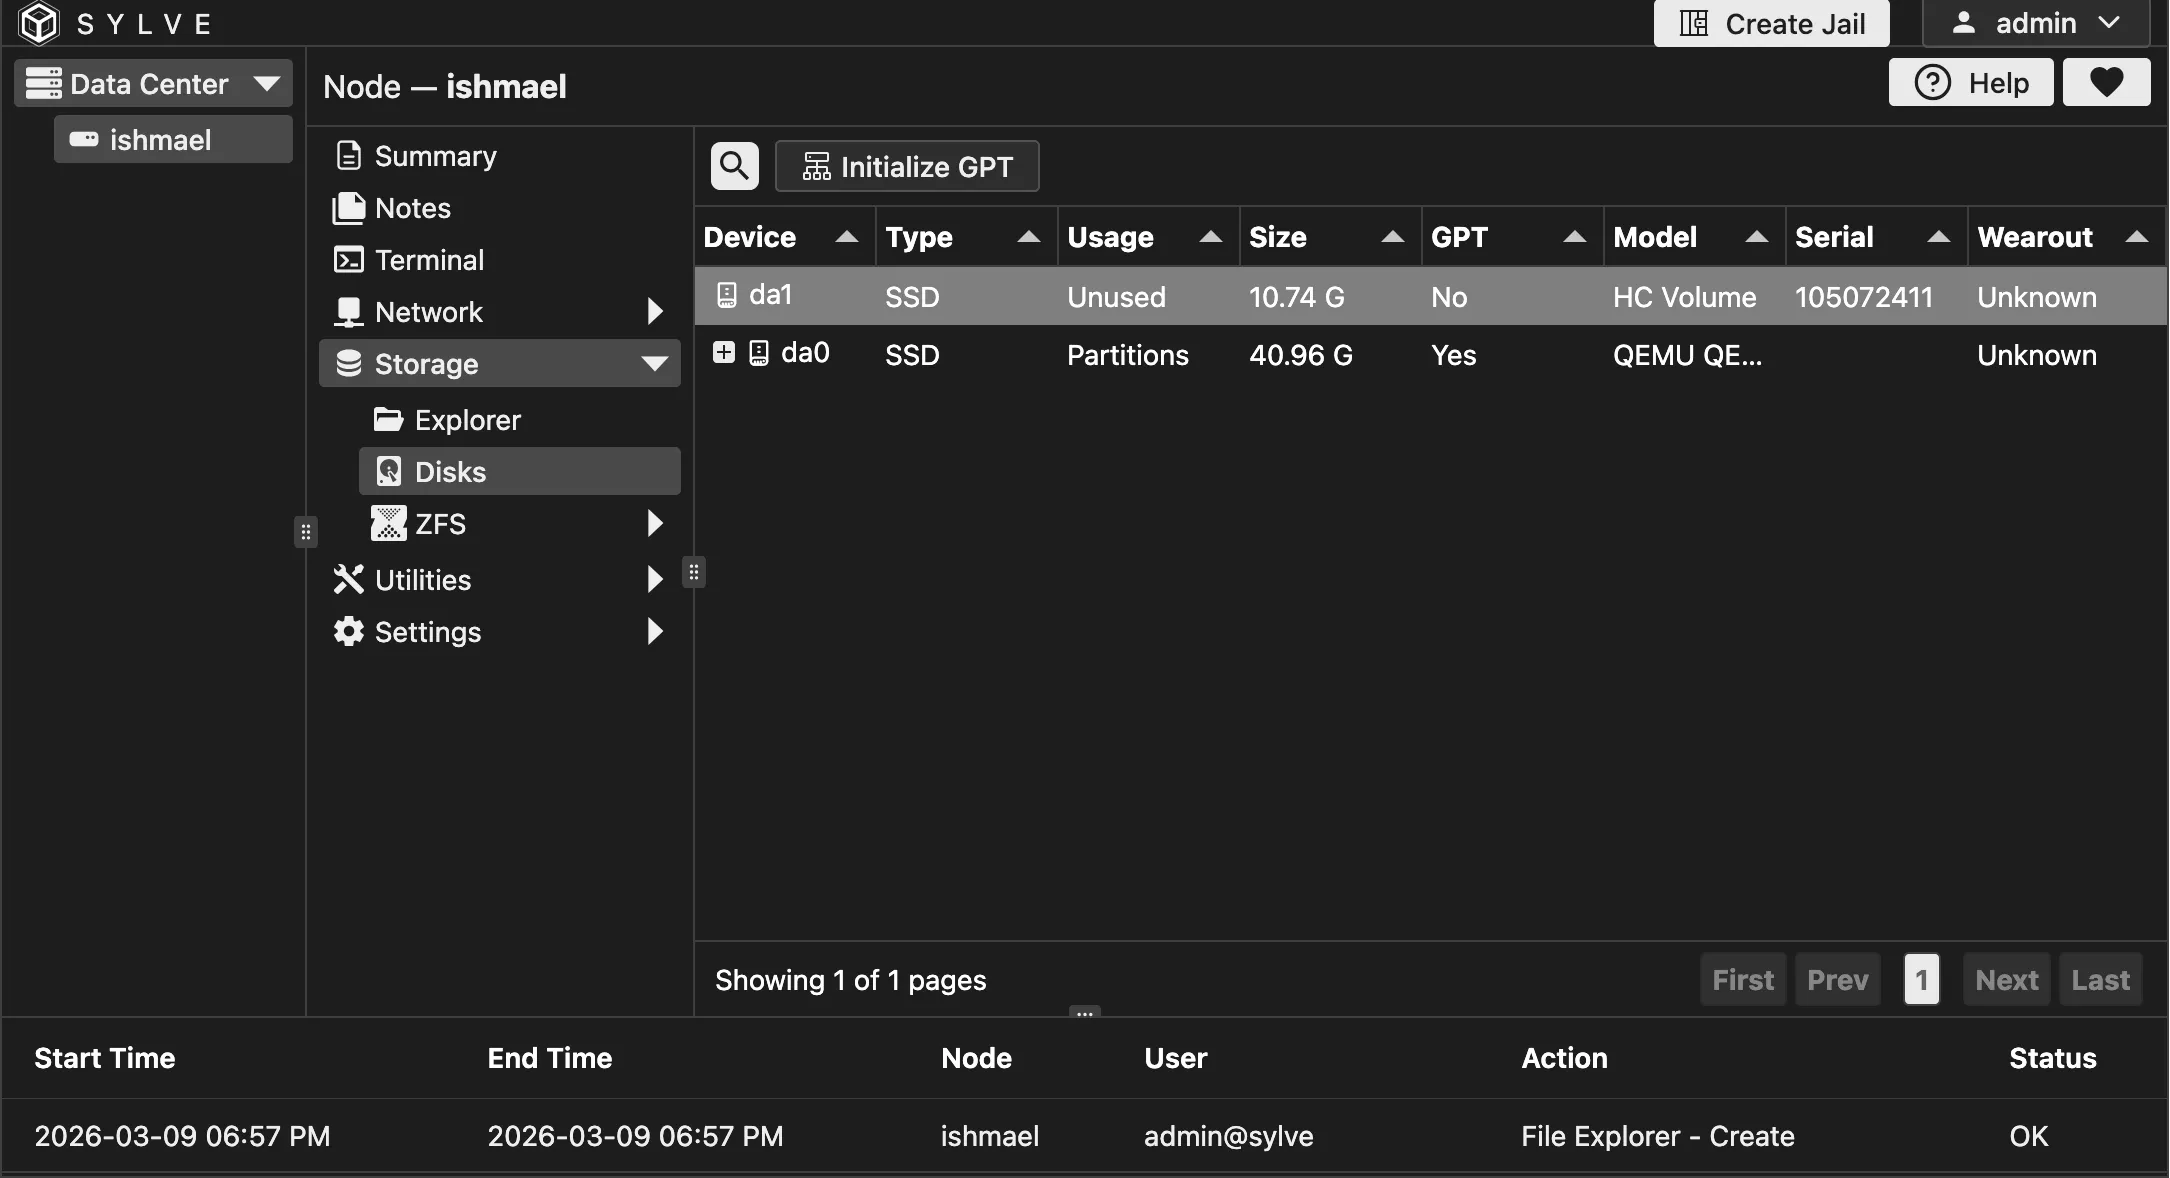Expand the da0 disk partition row

723,352
